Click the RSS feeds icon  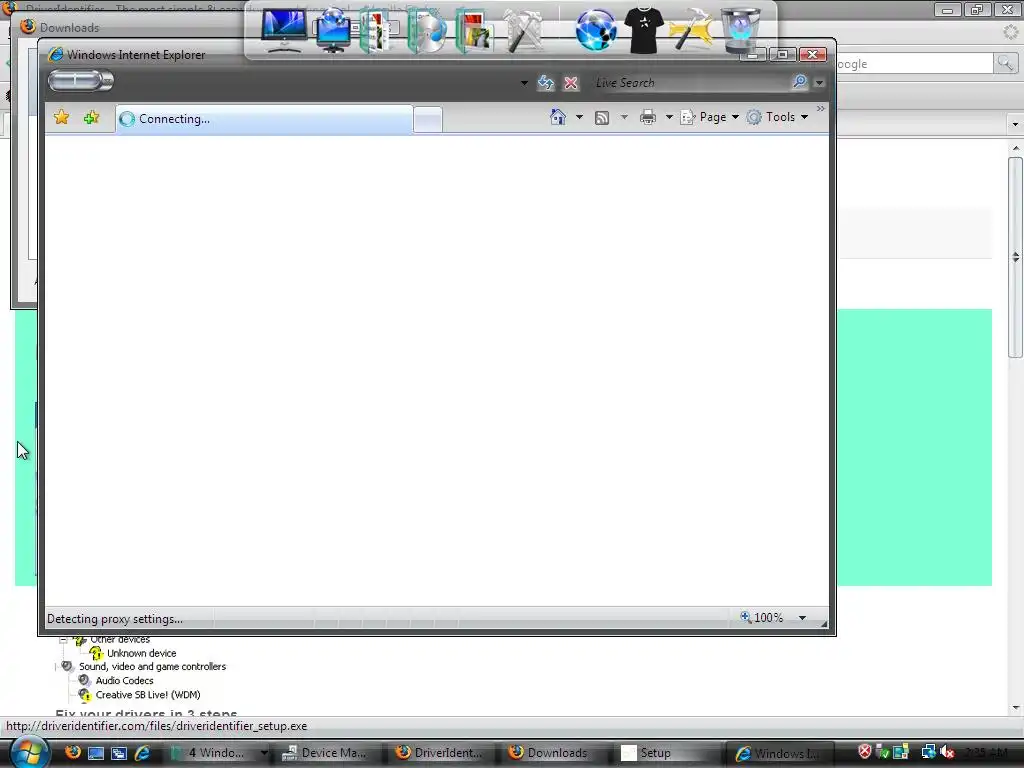[x=602, y=118]
